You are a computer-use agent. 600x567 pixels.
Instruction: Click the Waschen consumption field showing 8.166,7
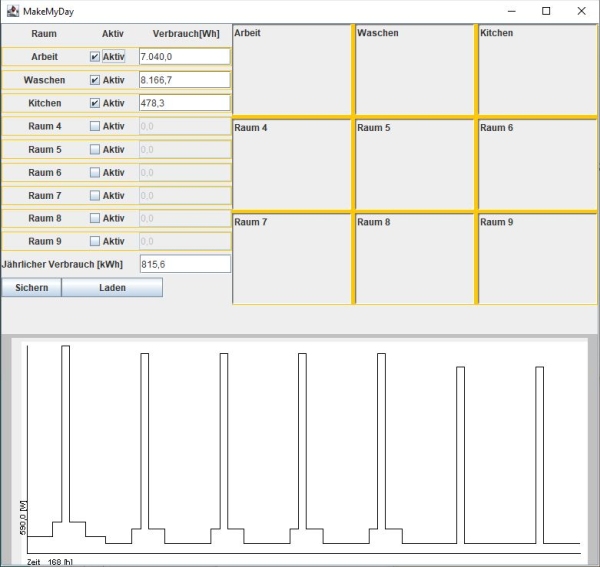(x=185, y=80)
